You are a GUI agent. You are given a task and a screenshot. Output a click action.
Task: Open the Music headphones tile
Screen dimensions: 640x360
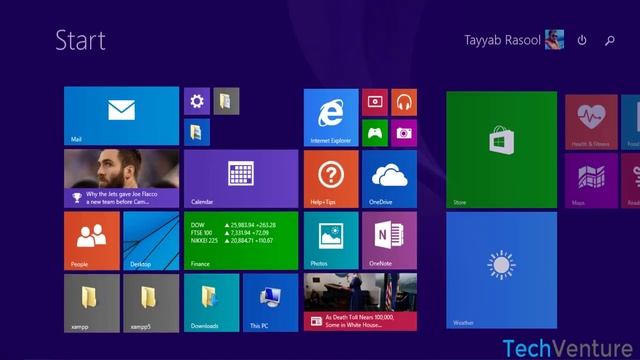(x=404, y=102)
